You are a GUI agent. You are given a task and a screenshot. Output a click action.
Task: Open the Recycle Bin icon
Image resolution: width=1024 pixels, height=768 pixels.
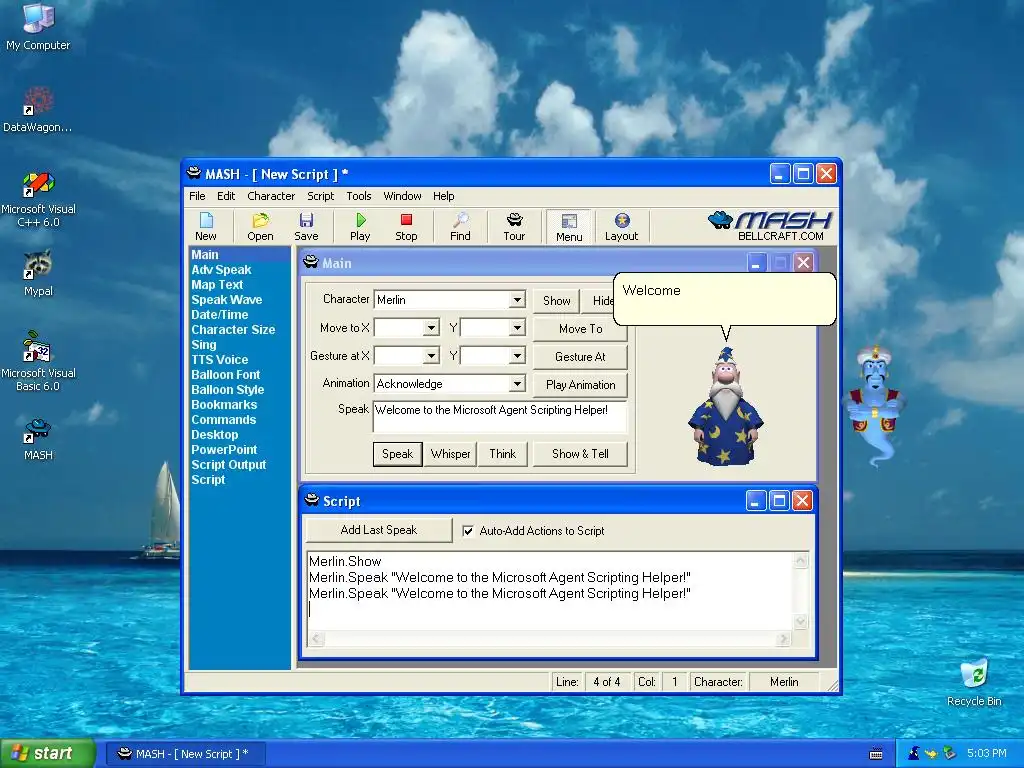(x=974, y=682)
